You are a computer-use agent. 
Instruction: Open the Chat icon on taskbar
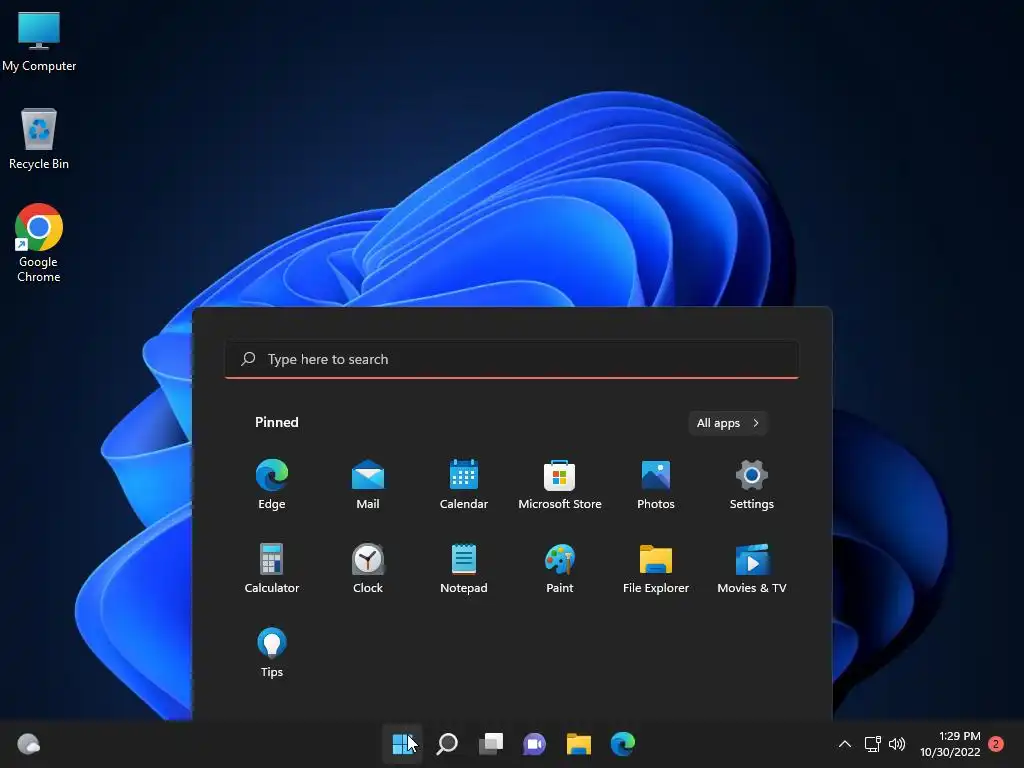(534, 744)
